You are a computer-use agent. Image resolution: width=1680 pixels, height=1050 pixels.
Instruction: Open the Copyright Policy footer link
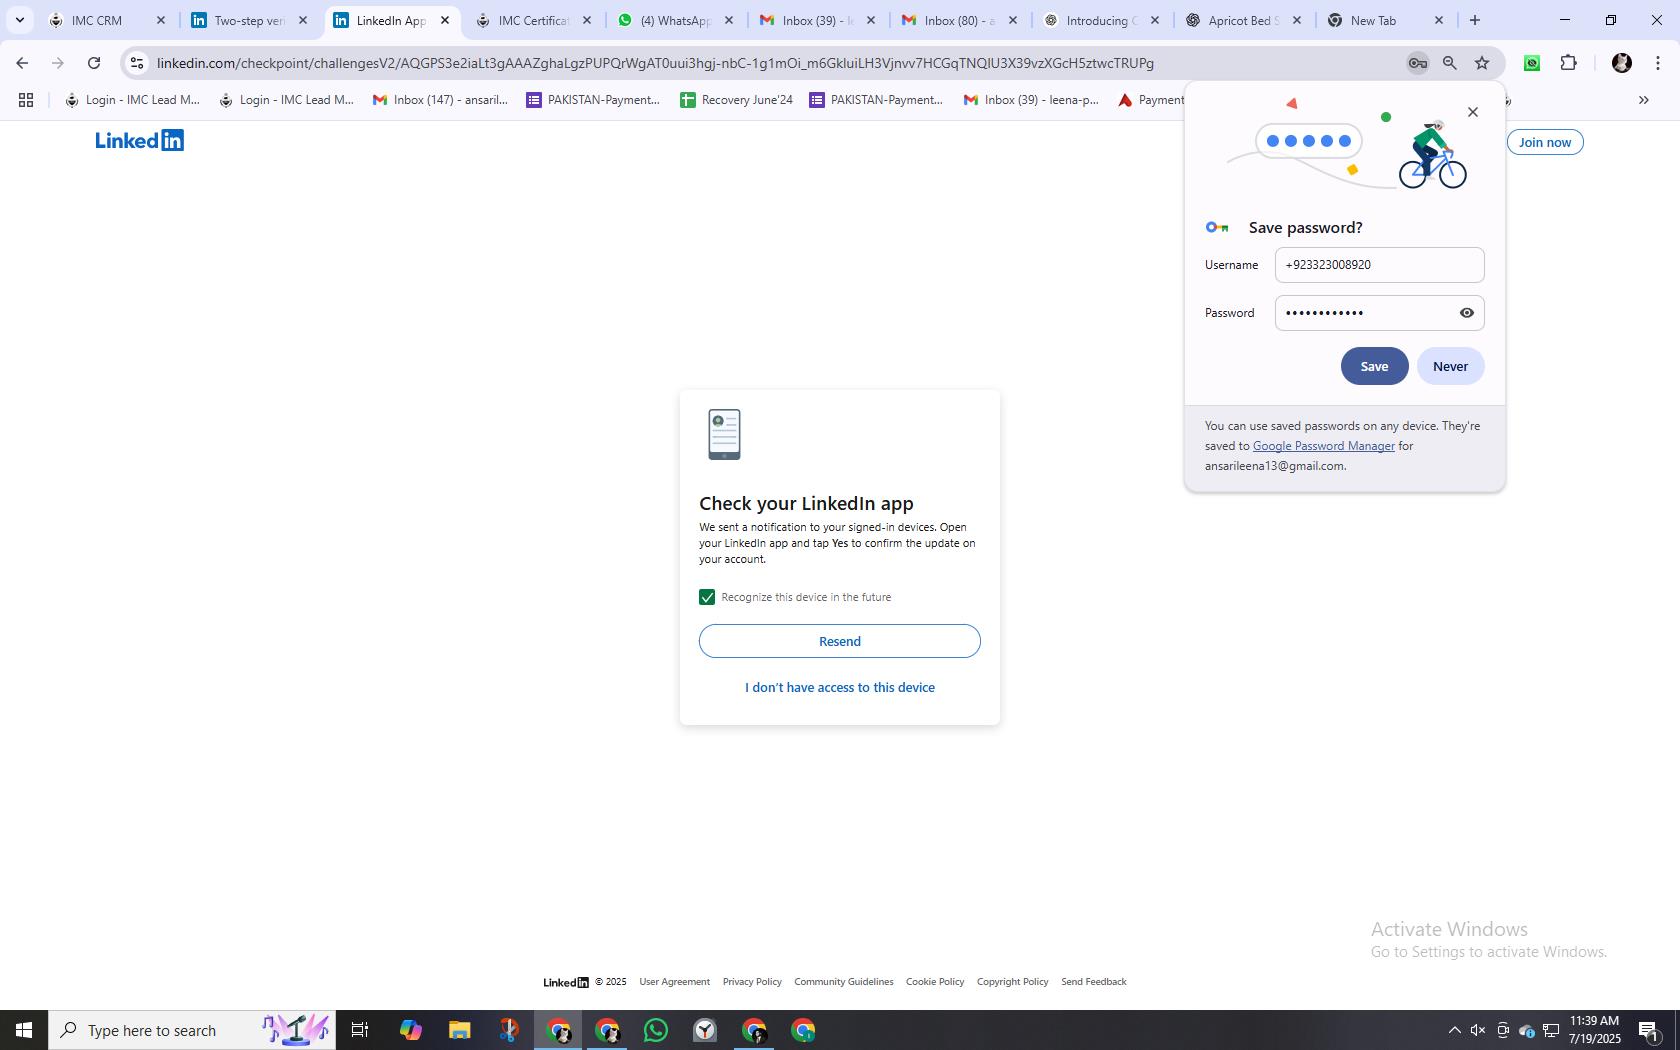click(x=1012, y=982)
